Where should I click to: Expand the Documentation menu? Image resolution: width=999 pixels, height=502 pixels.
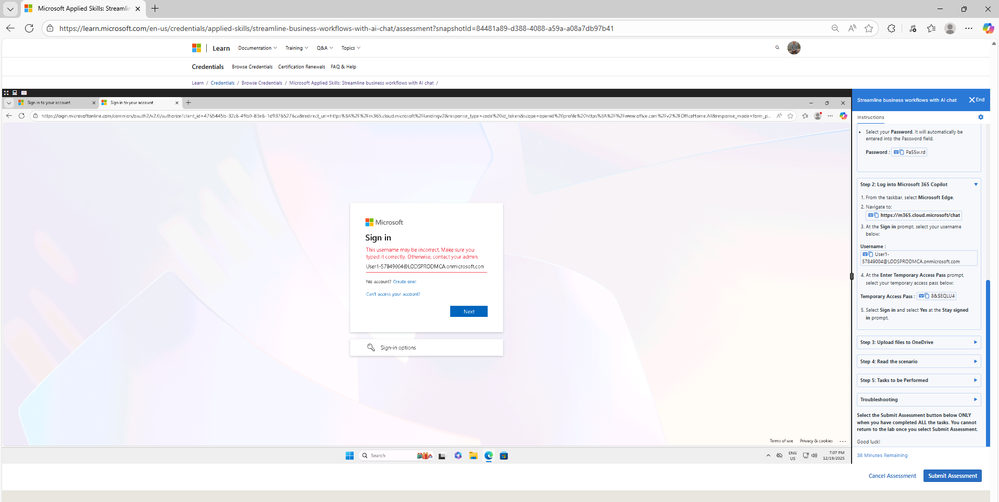[x=257, y=48]
